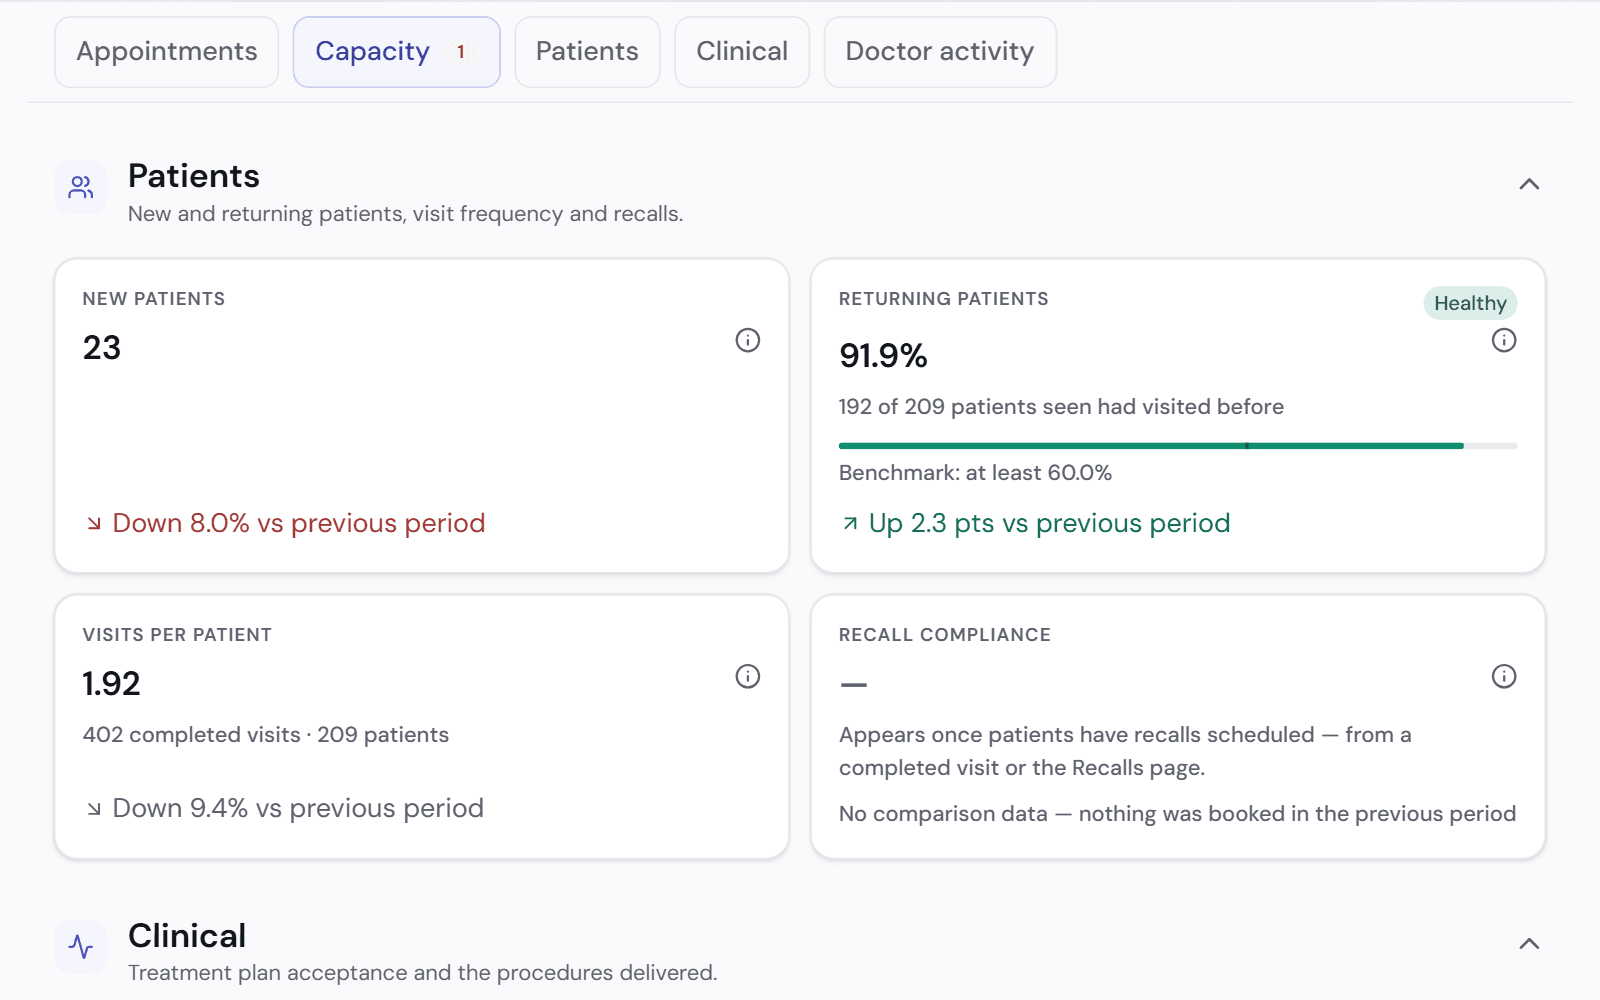
Task: Click the Healthy status badge
Action: (x=1470, y=303)
